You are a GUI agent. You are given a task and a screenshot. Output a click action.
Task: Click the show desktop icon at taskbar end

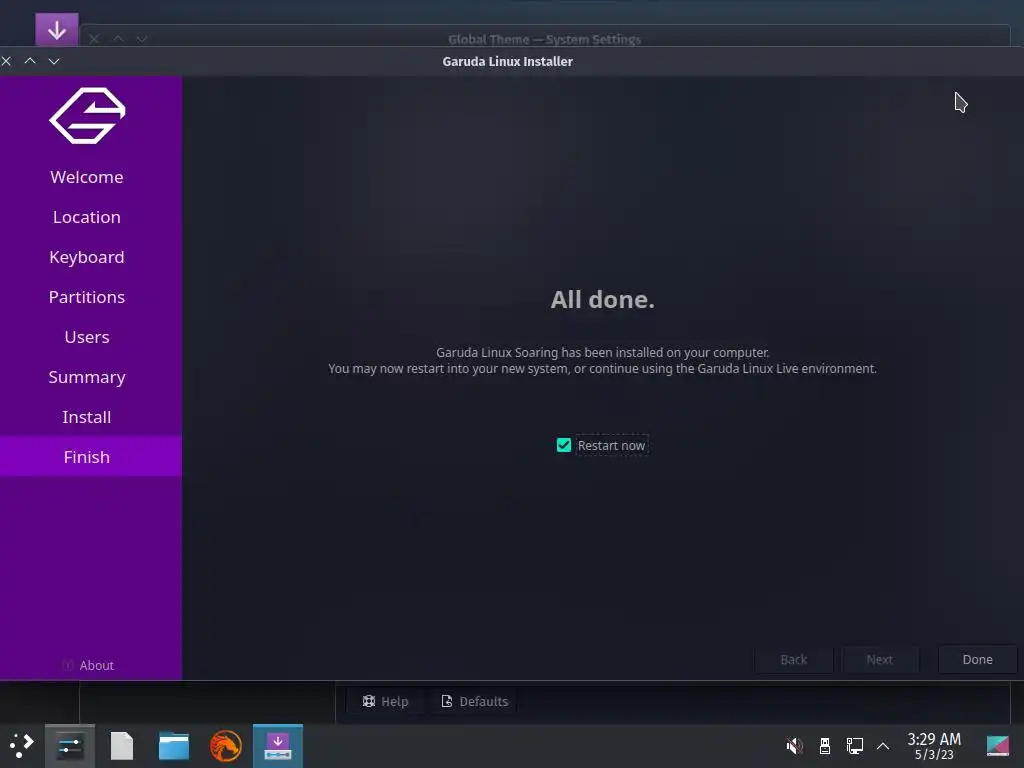(998, 746)
